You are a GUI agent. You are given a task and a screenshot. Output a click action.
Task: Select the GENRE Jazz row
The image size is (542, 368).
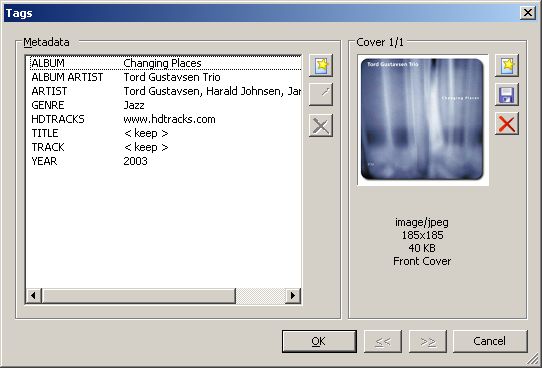165,105
